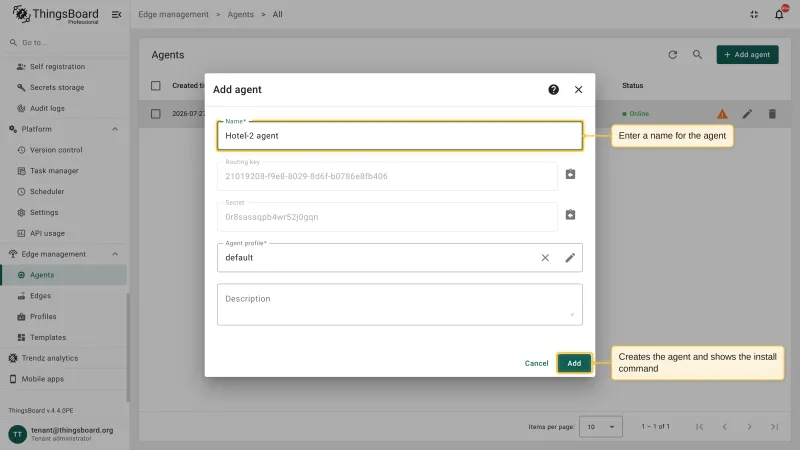Image resolution: width=800 pixels, height=450 pixels.
Task: Open Secrets storage in sidebar
Action: point(57,87)
